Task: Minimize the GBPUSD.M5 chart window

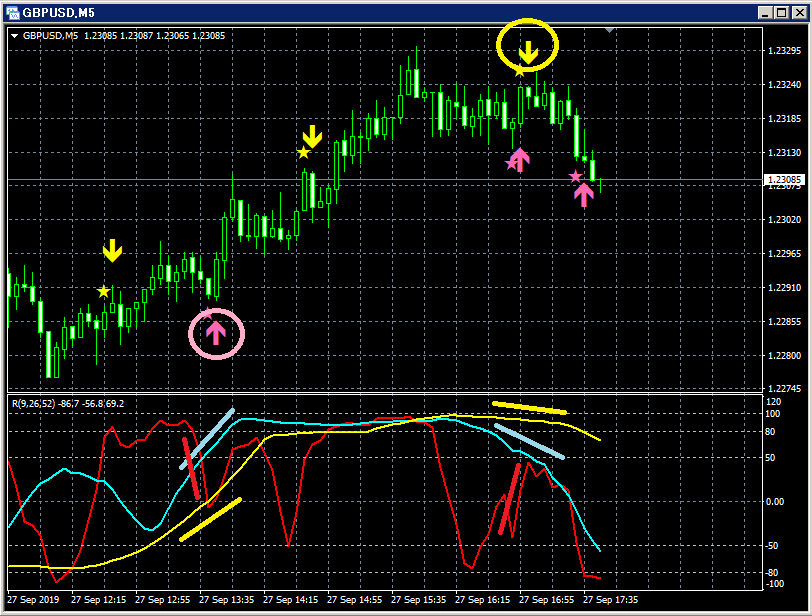Action: pyautogui.click(x=765, y=13)
